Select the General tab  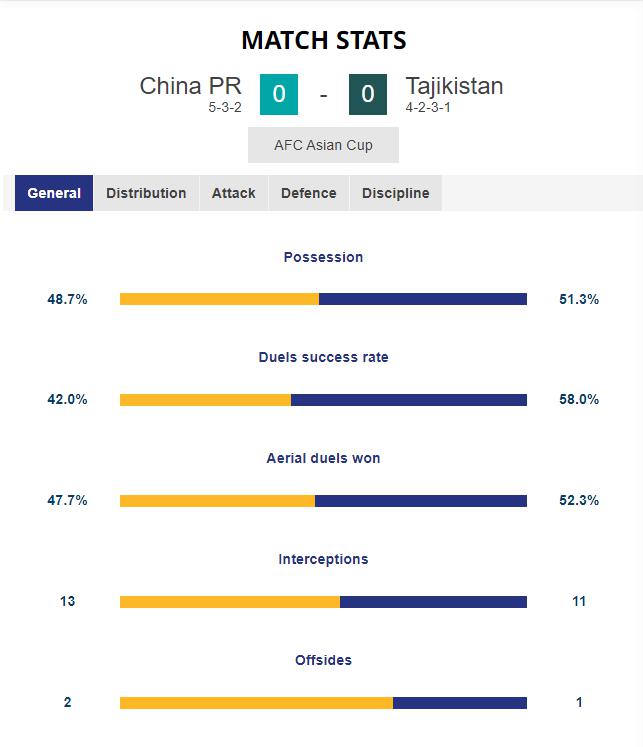54,193
